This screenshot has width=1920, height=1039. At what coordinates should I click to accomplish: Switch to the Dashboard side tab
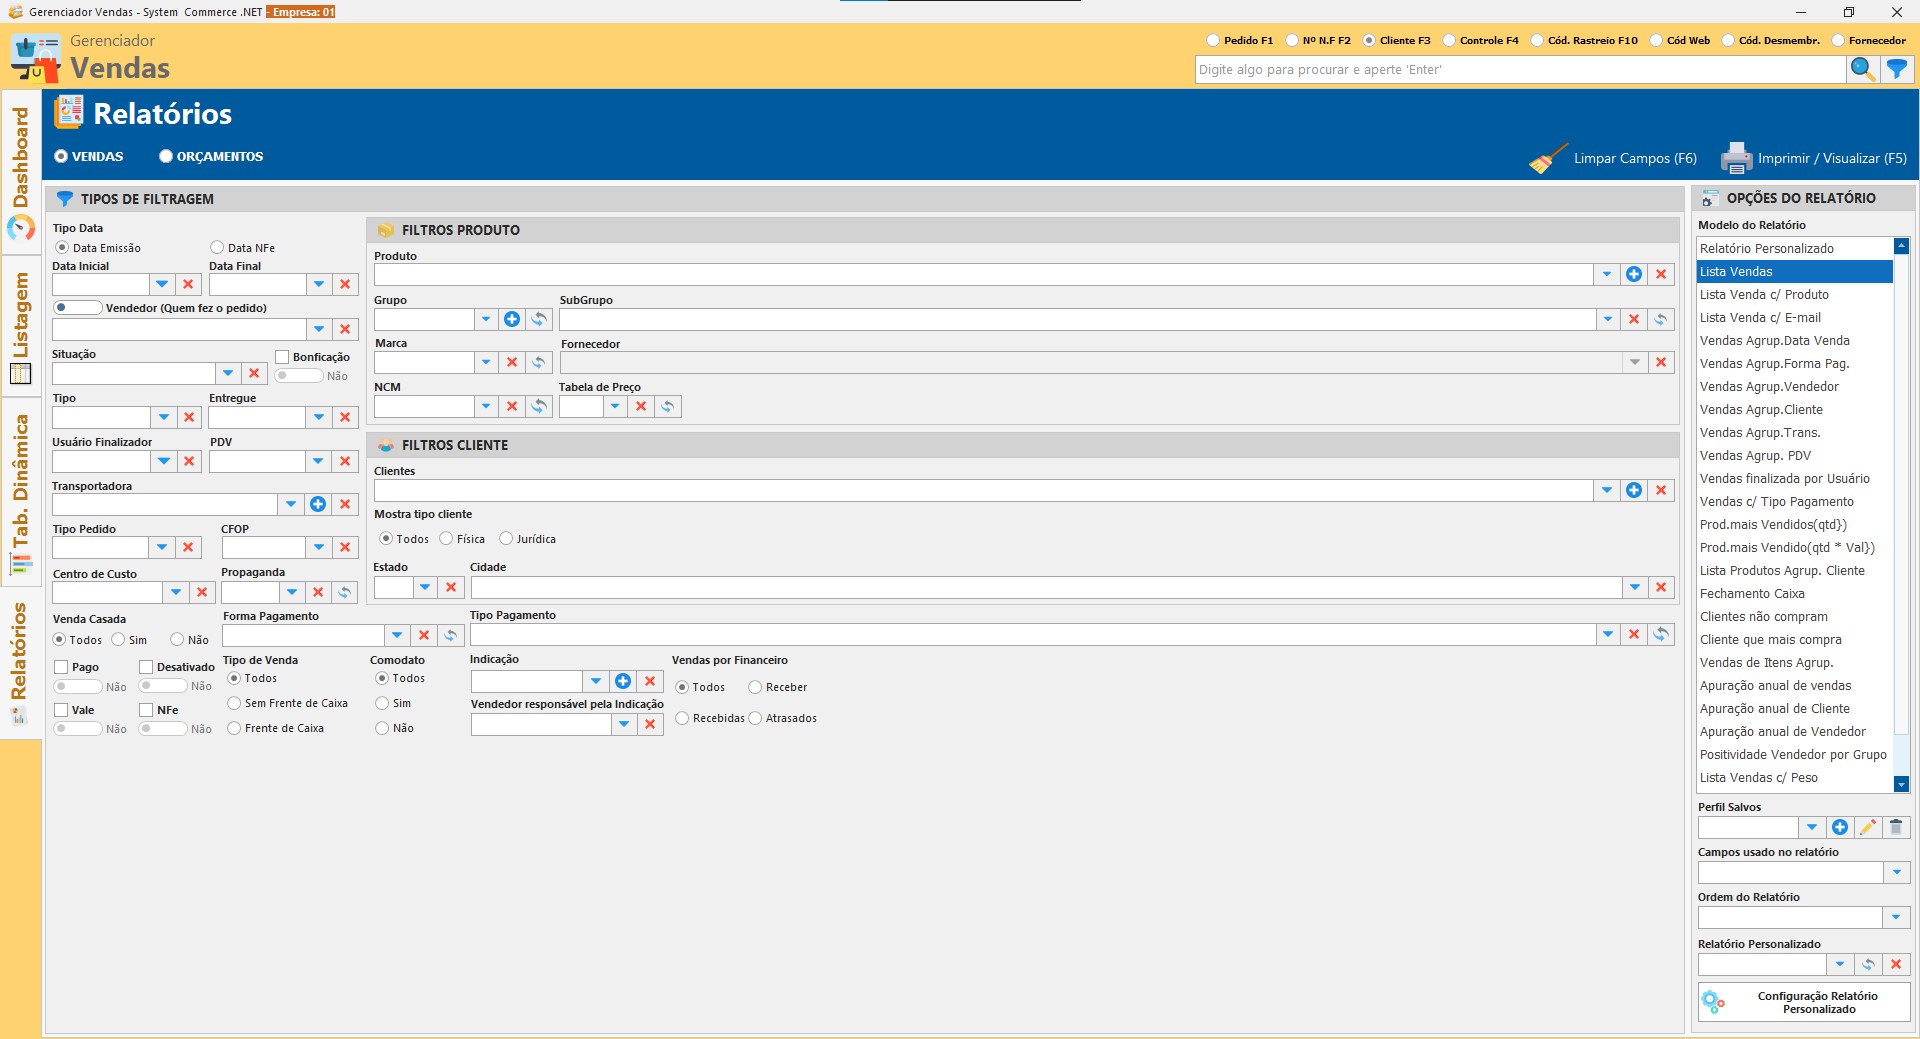21,171
